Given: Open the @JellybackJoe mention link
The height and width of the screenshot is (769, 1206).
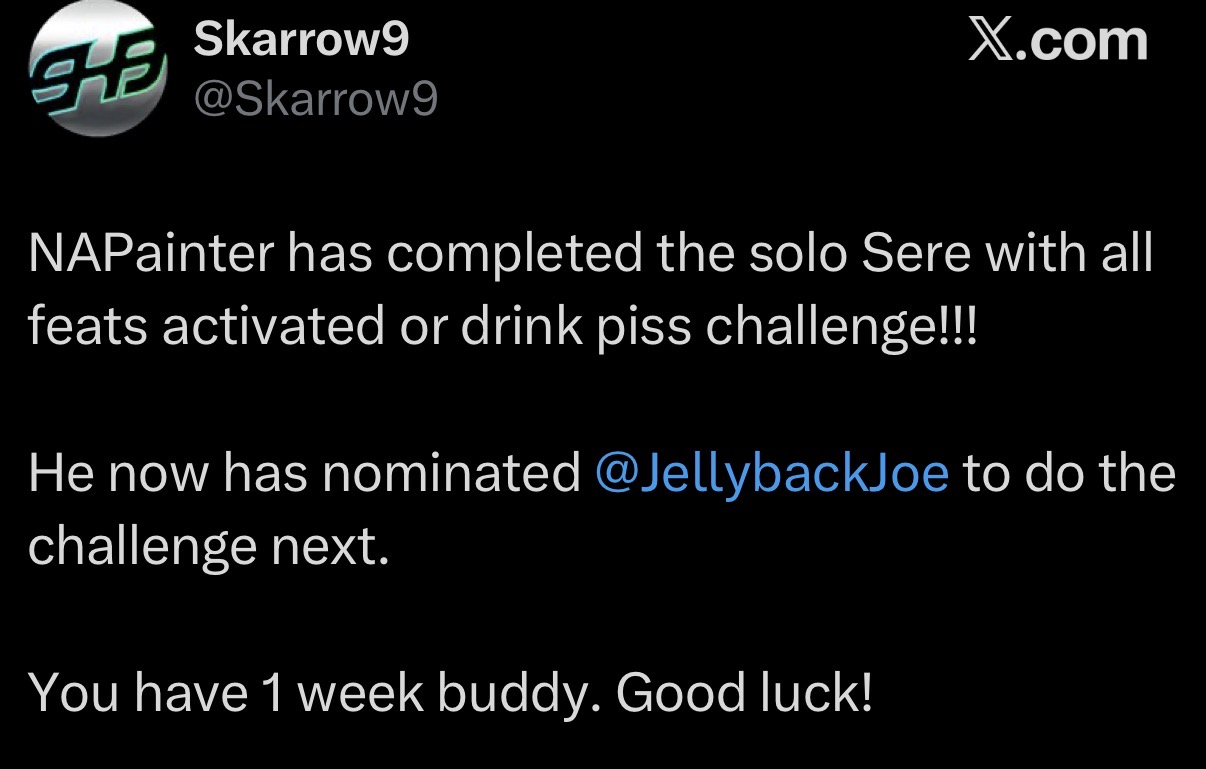Looking at the screenshot, I should pyautogui.click(x=771, y=472).
